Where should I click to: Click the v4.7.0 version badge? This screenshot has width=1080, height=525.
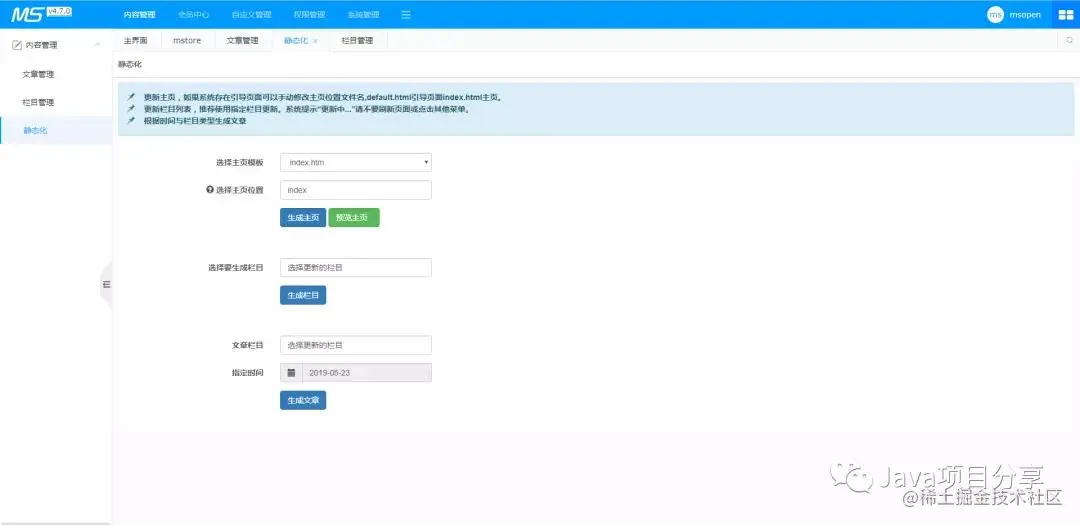pyautogui.click(x=59, y=12)
